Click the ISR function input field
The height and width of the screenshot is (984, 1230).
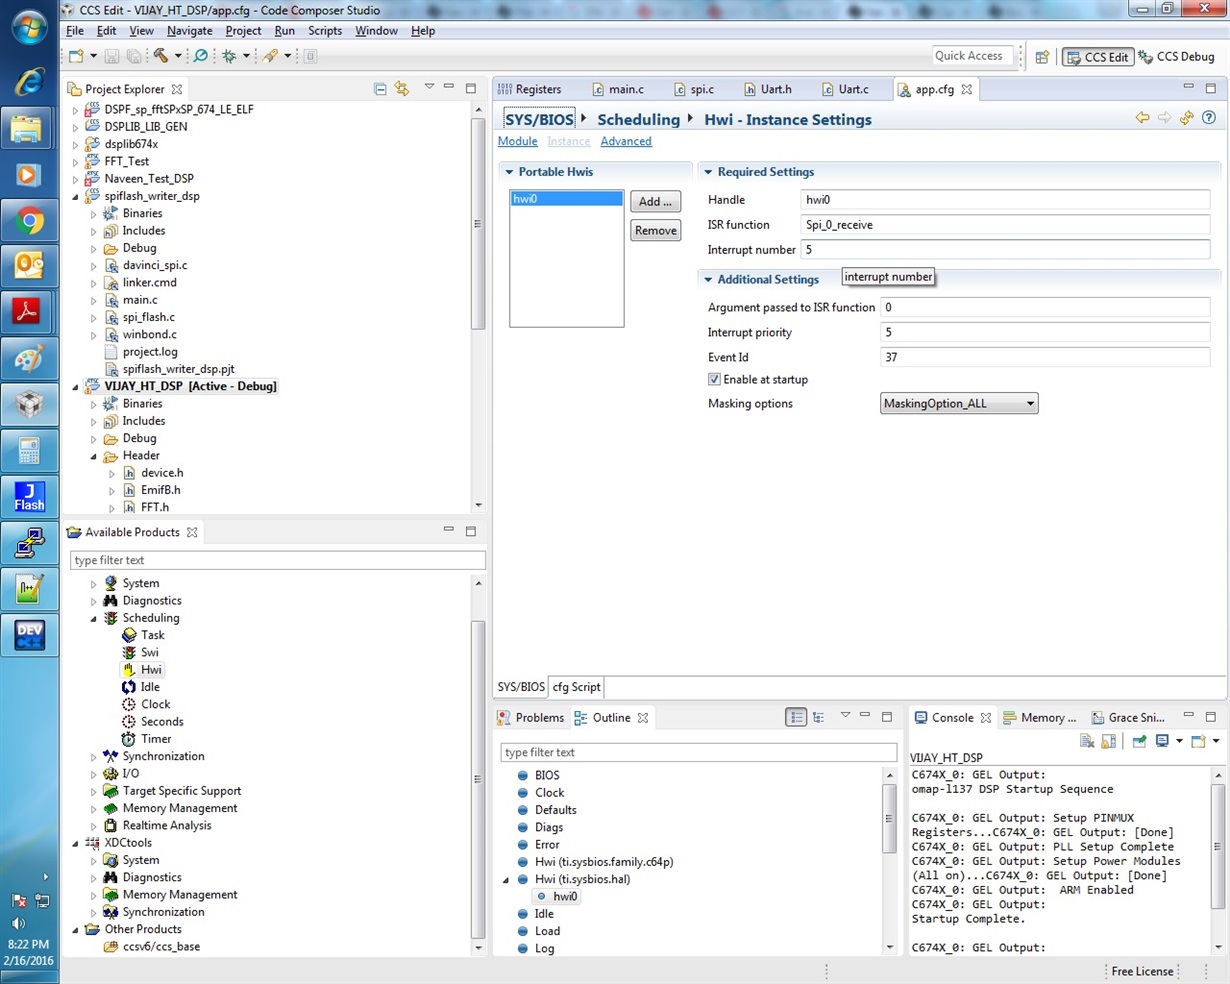coord(1005,225)
